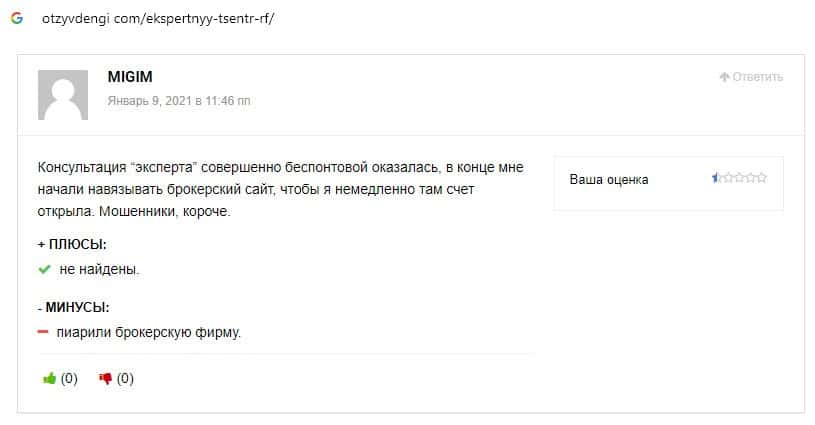Click the green thumbs-up icon
Image resolution: width=815 pixels, height=425 pixels.
(x=49, y=379)
